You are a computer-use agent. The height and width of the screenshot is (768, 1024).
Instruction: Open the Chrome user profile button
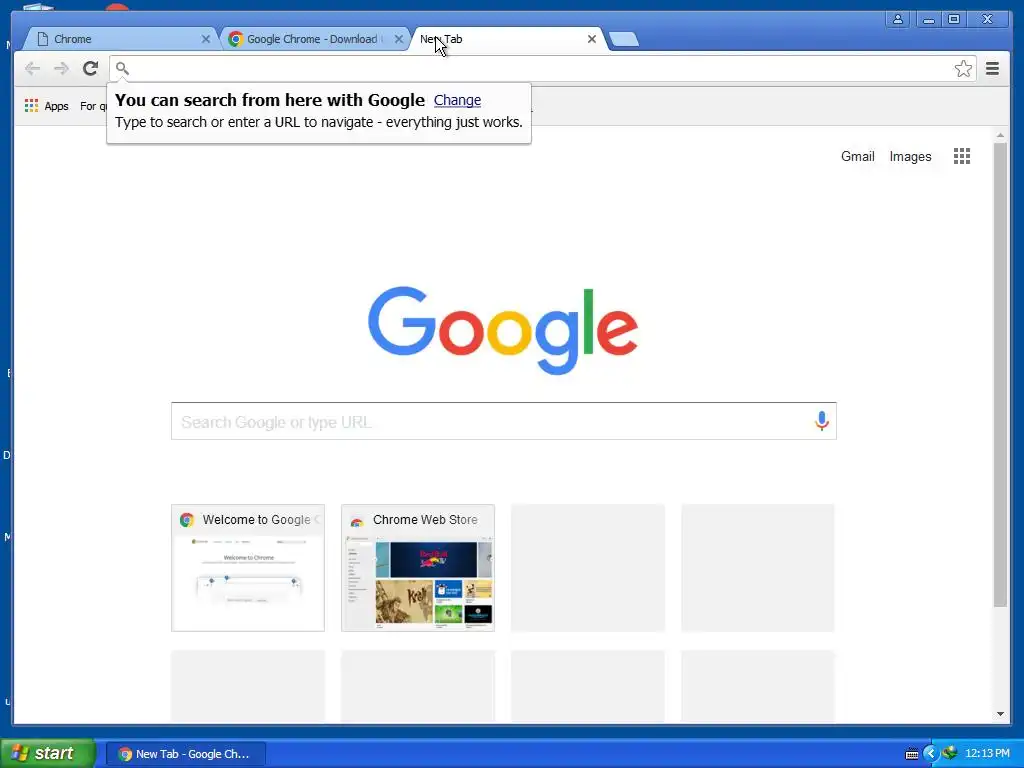tap(898, 19)
